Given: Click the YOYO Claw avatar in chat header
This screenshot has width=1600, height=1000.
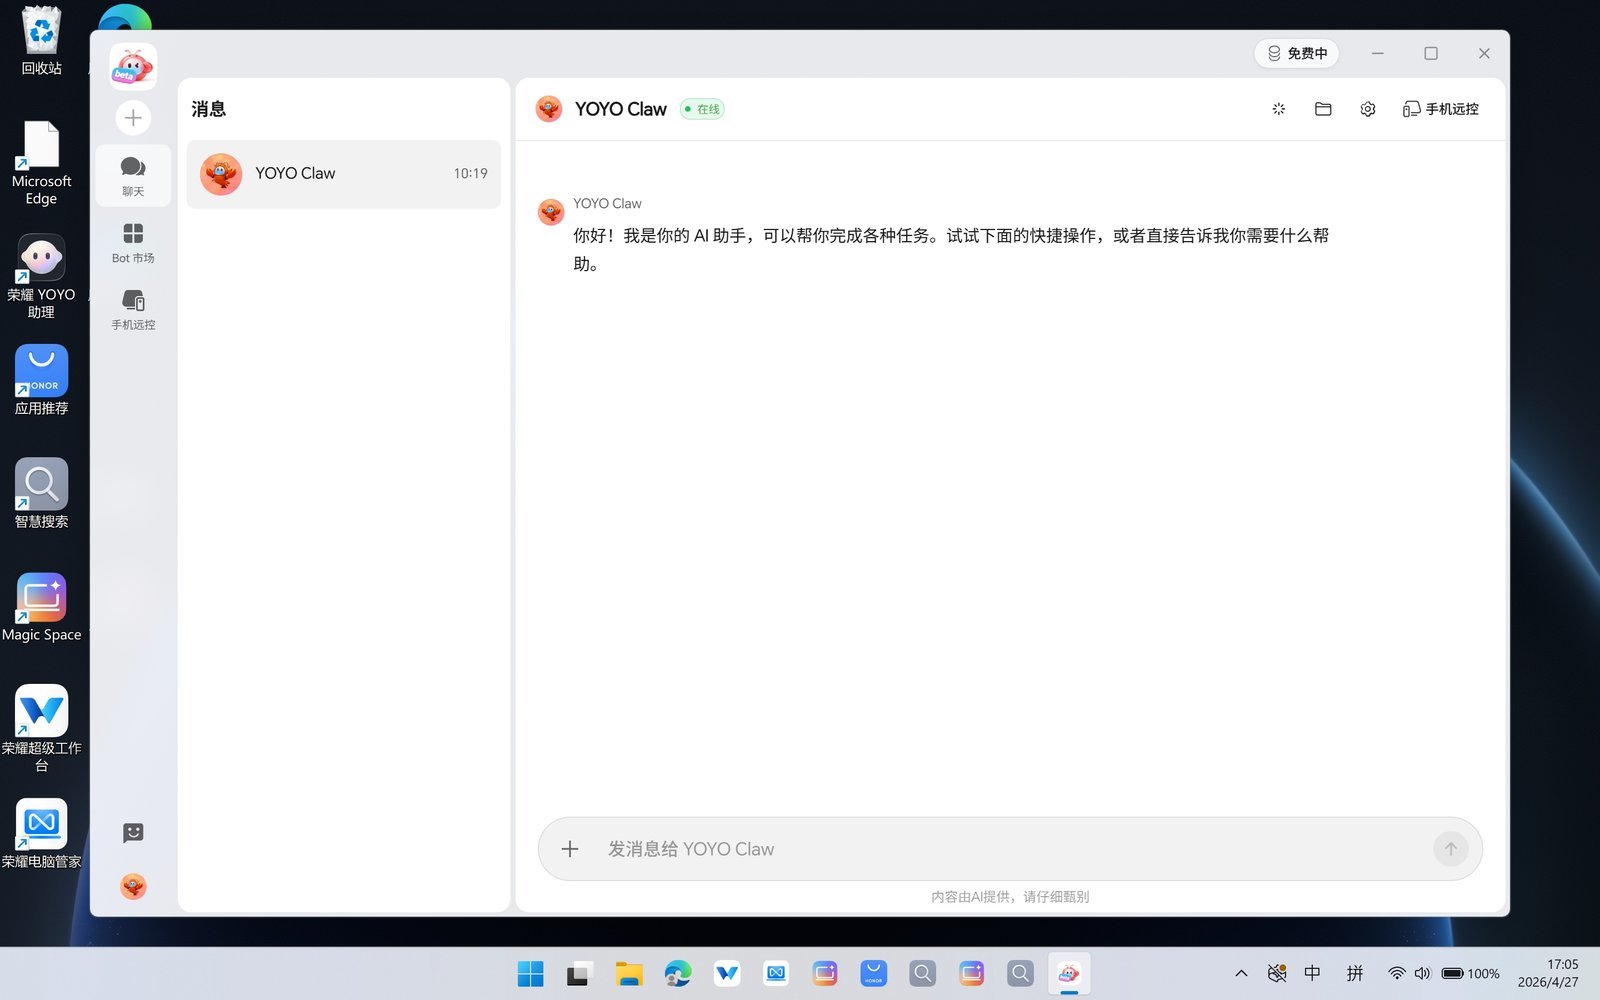Looking at the screenshot, I should (x=549, y=109).
